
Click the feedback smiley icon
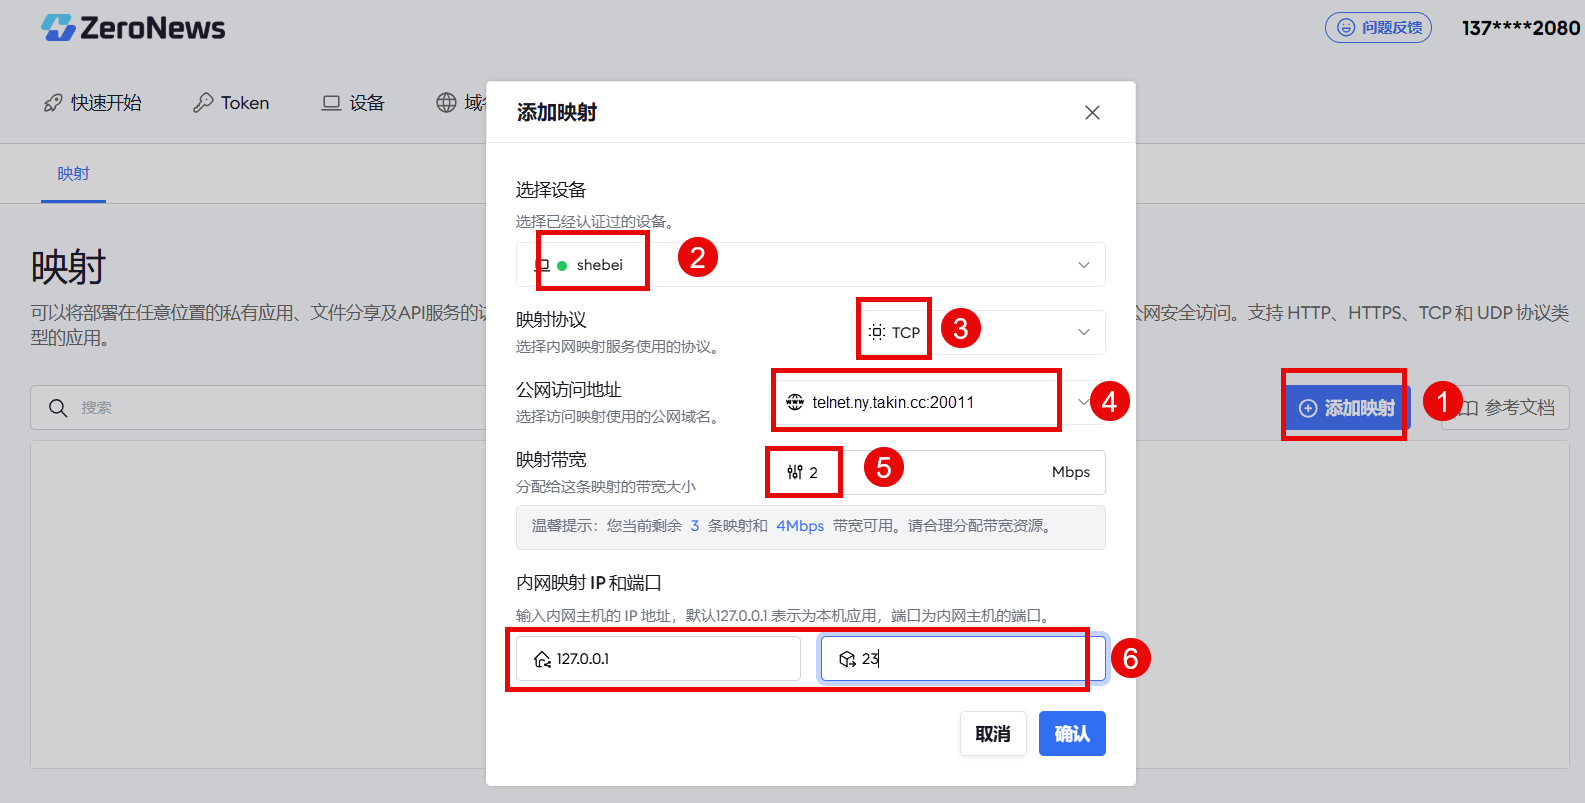click(x=1346, y=28)
